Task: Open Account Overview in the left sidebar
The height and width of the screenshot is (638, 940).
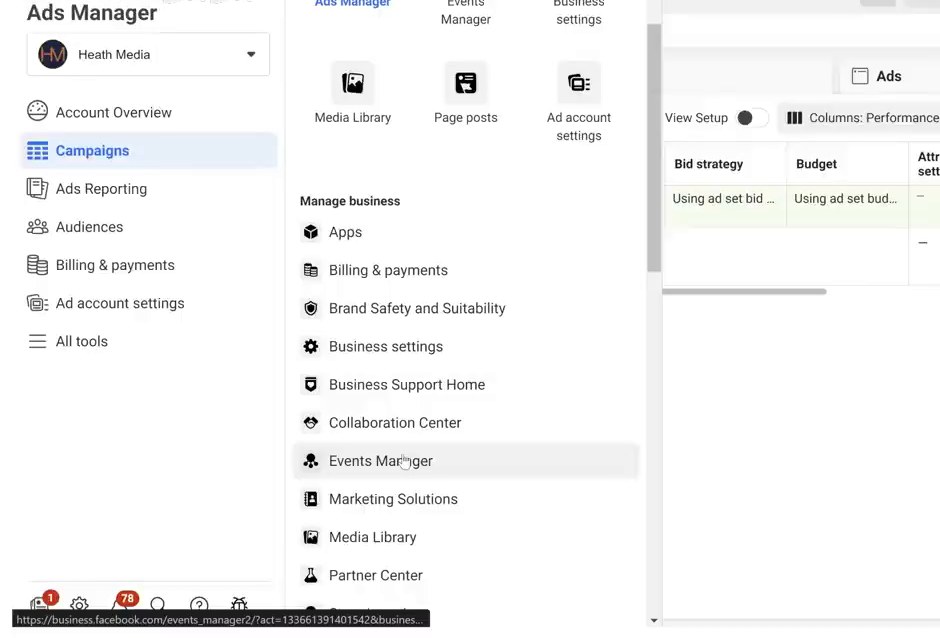Action: click(x=99, y=112)
